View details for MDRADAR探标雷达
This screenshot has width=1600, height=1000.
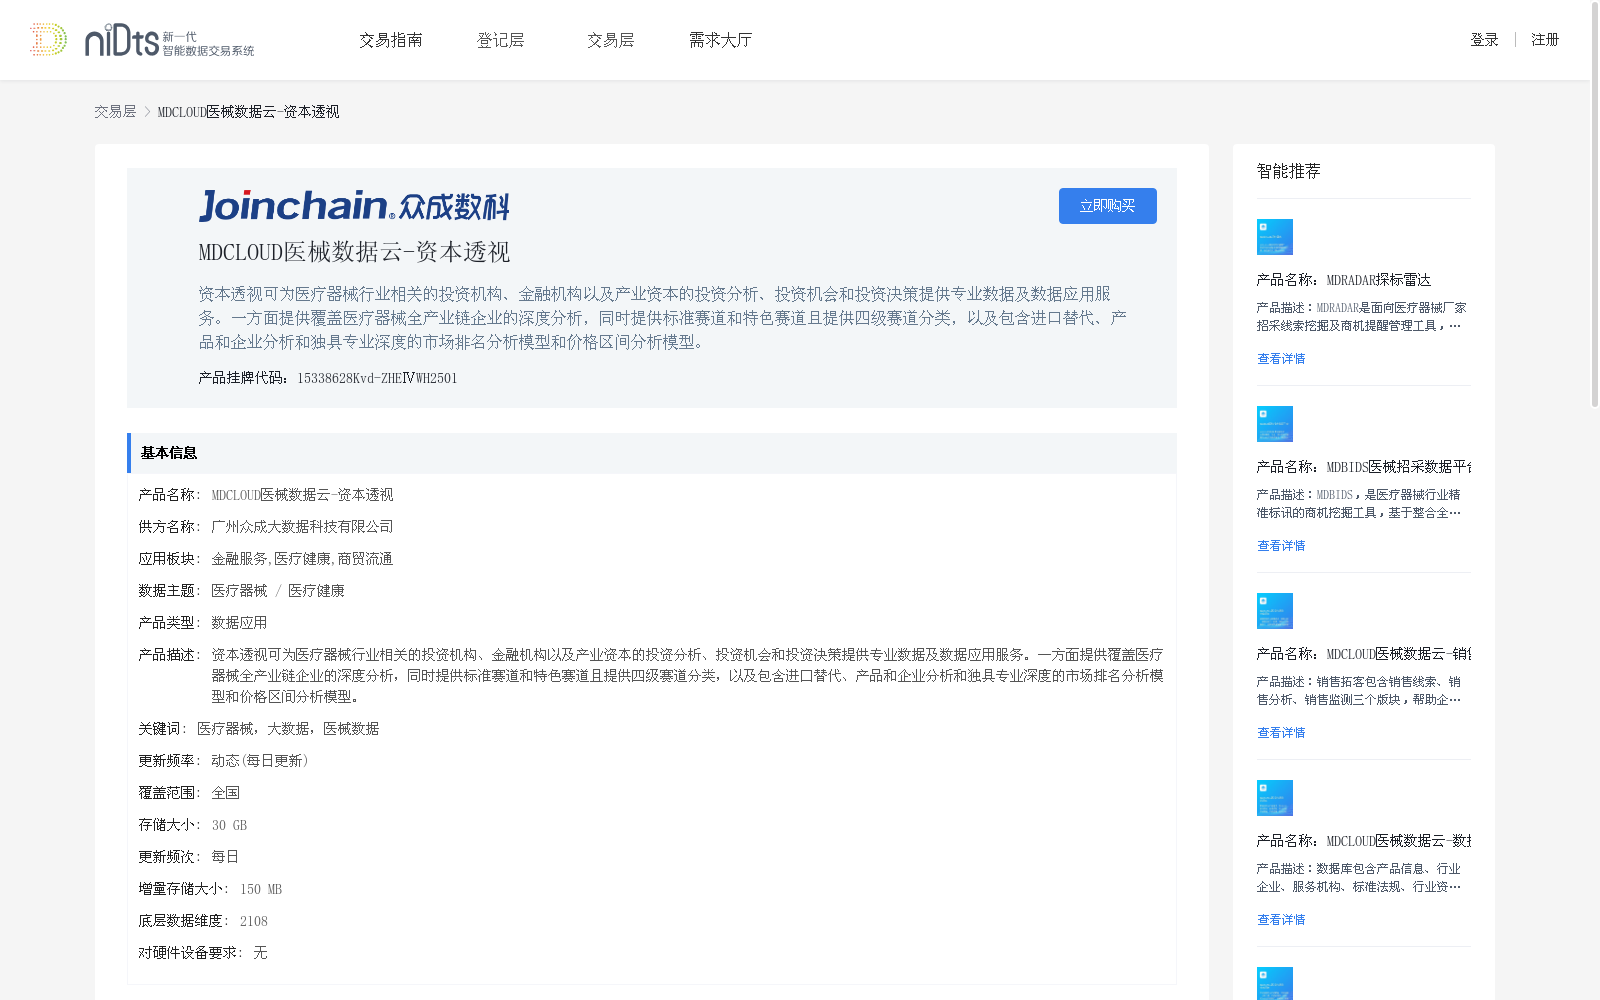[1281, 359]
